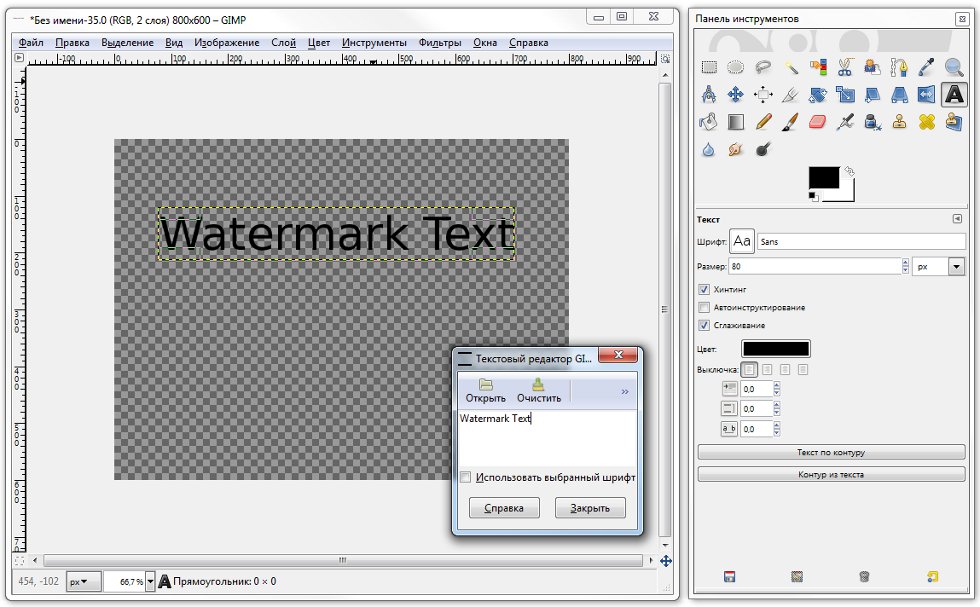Select the Rectangle Select tool
Image resolution: width=980 pixels, height=607 pixels.
[709, 68]
